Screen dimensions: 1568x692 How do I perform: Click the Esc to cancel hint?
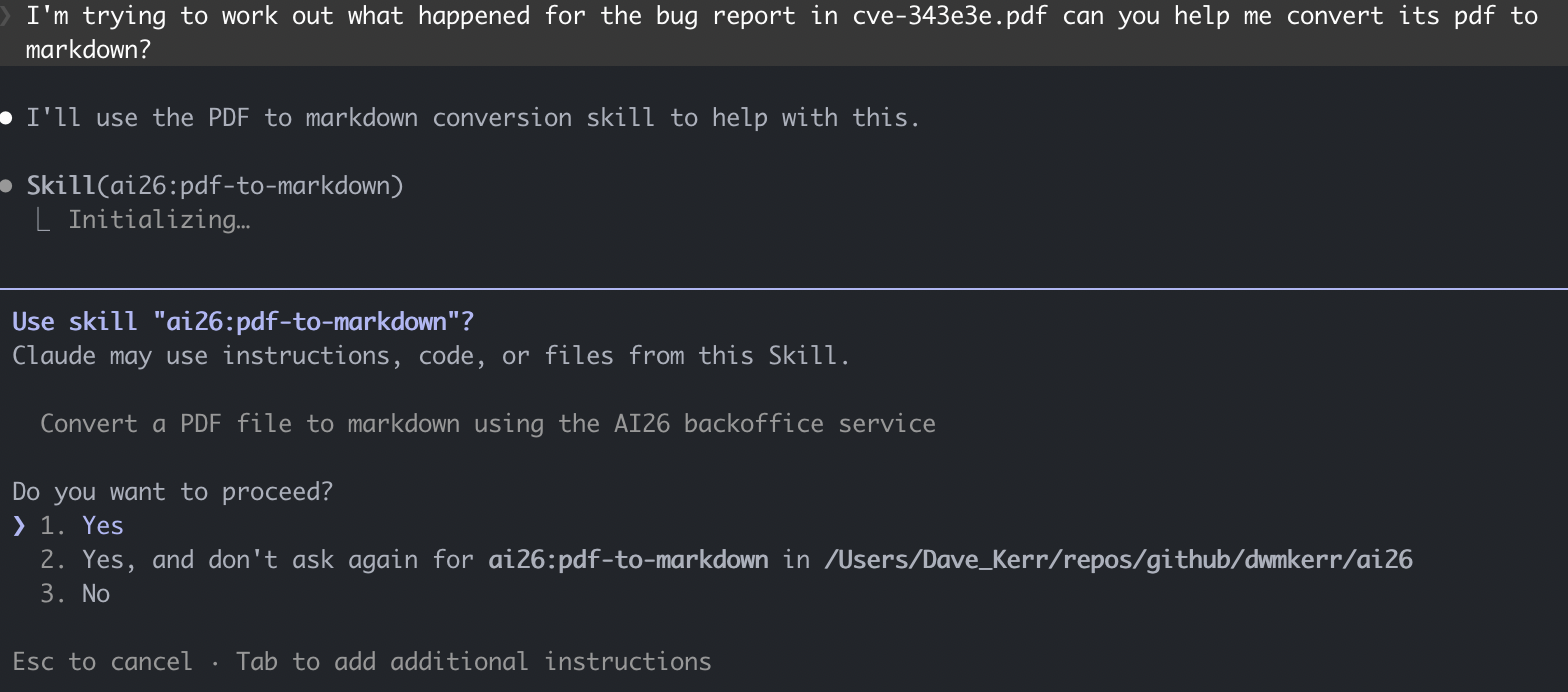pos(102,662)
